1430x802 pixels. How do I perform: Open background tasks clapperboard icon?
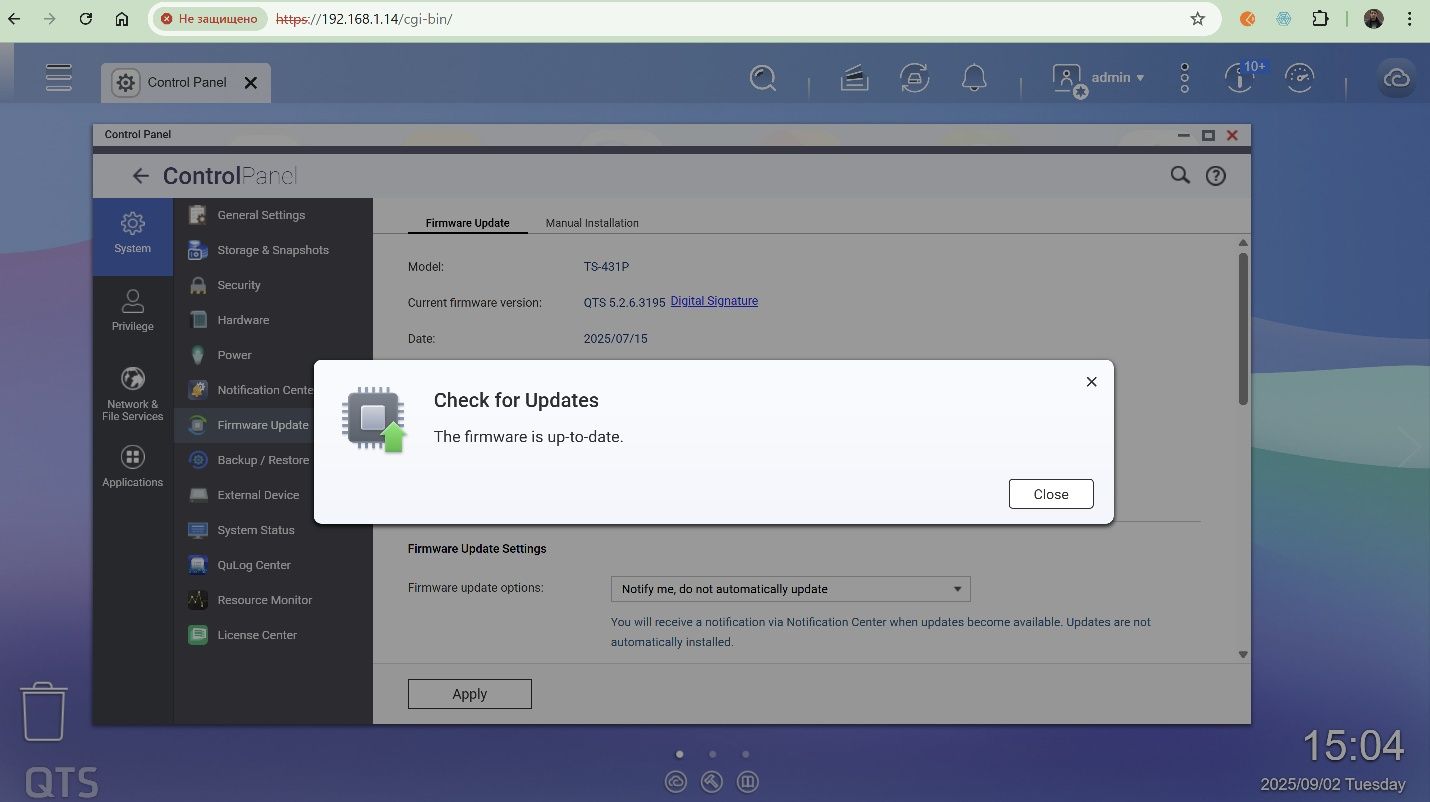point(854,78)
